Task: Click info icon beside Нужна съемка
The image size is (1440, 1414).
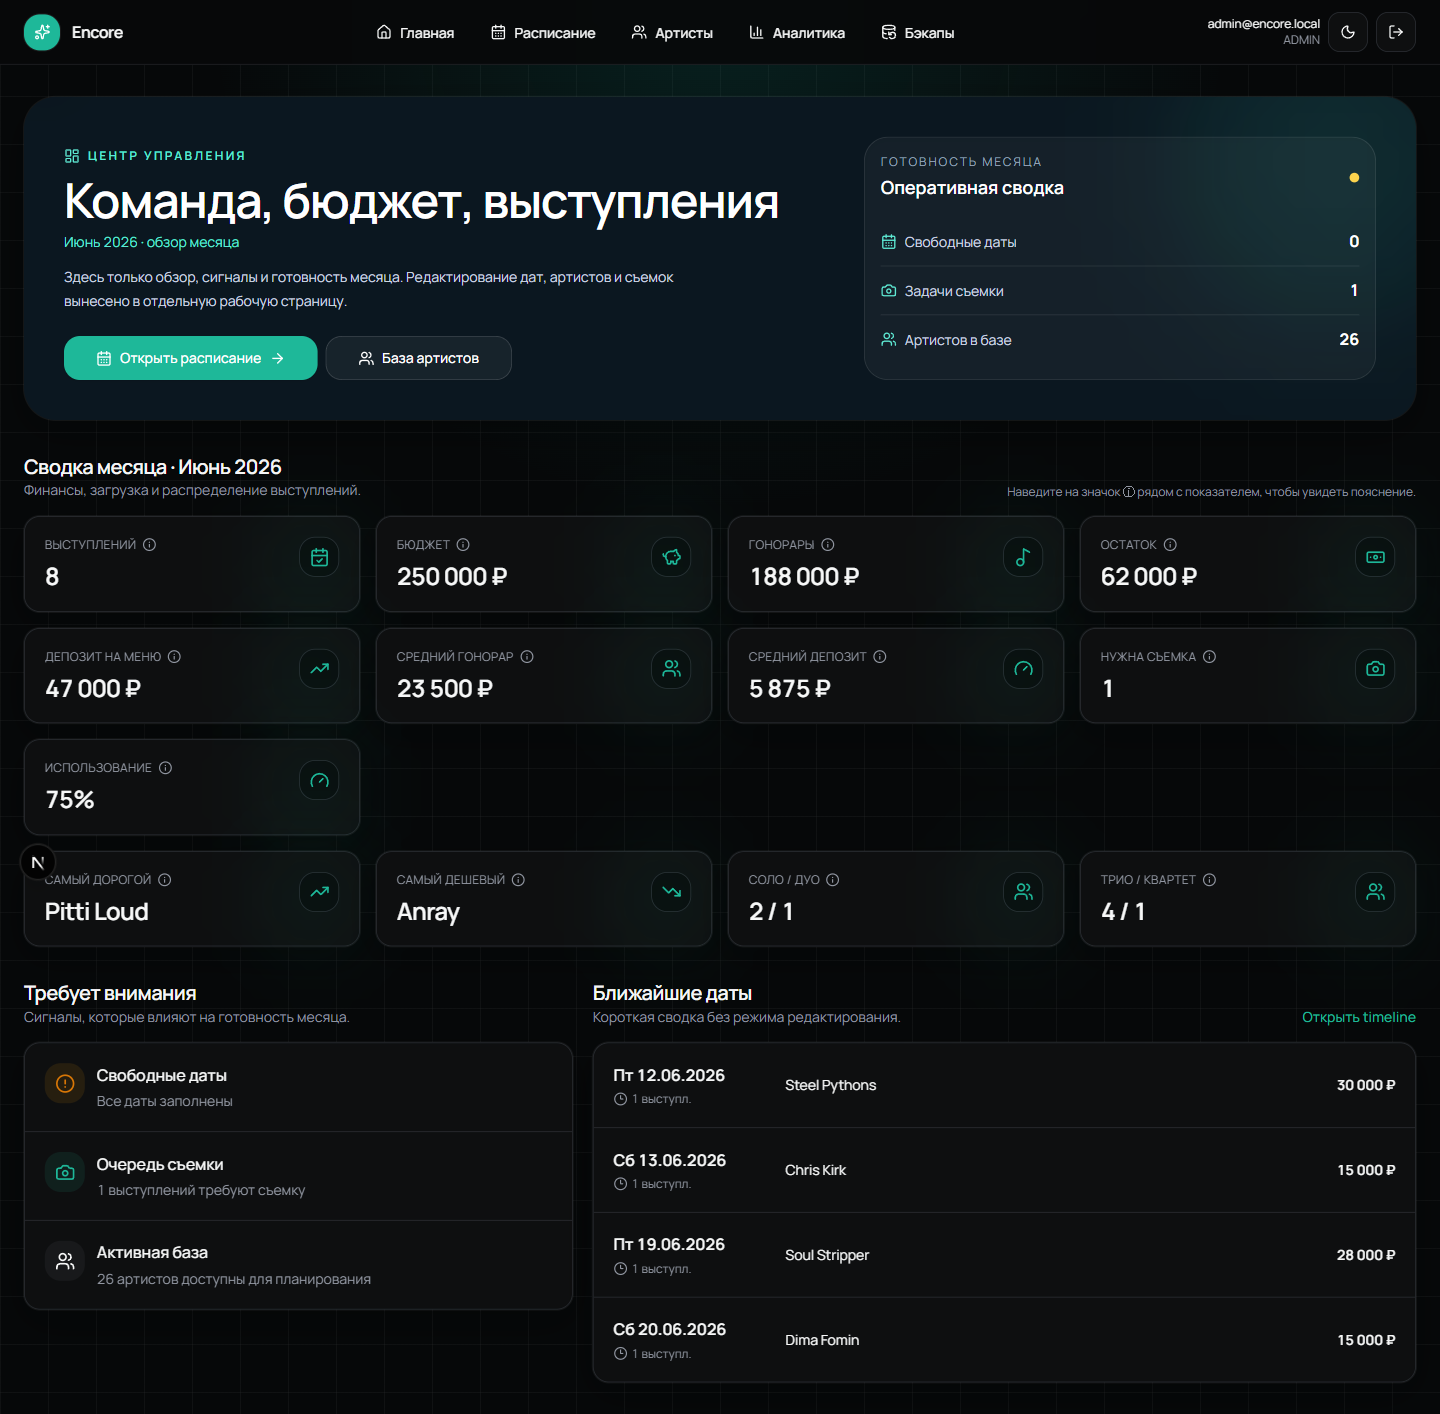Action: coord(1209,657)
